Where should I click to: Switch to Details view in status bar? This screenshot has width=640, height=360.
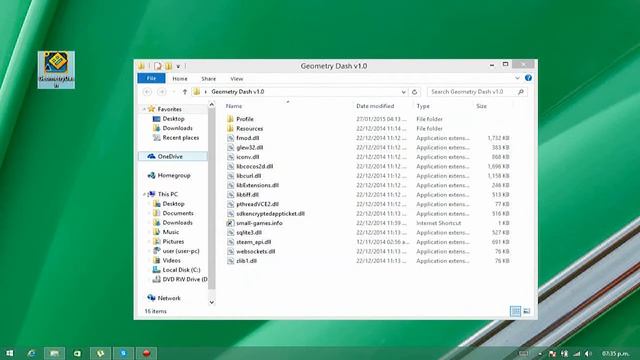point(516,311)
